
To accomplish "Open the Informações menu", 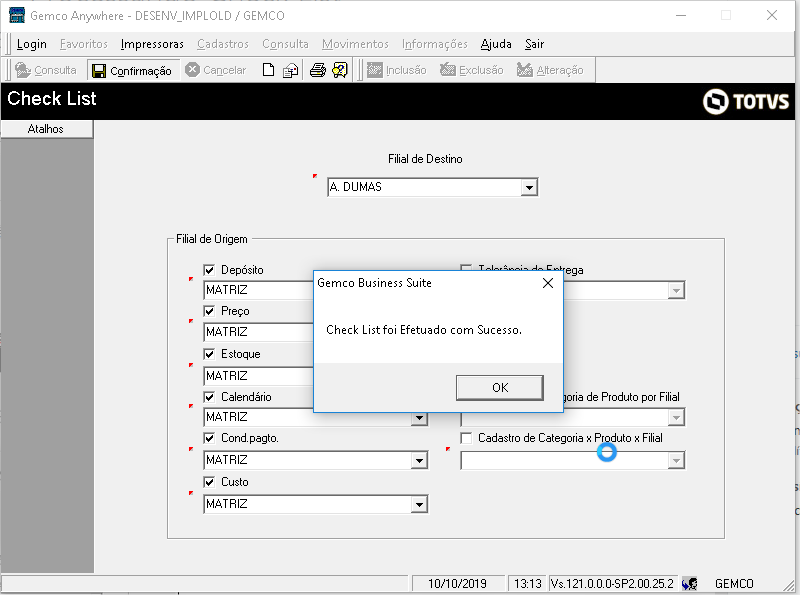I will click(x=435, y=44).
